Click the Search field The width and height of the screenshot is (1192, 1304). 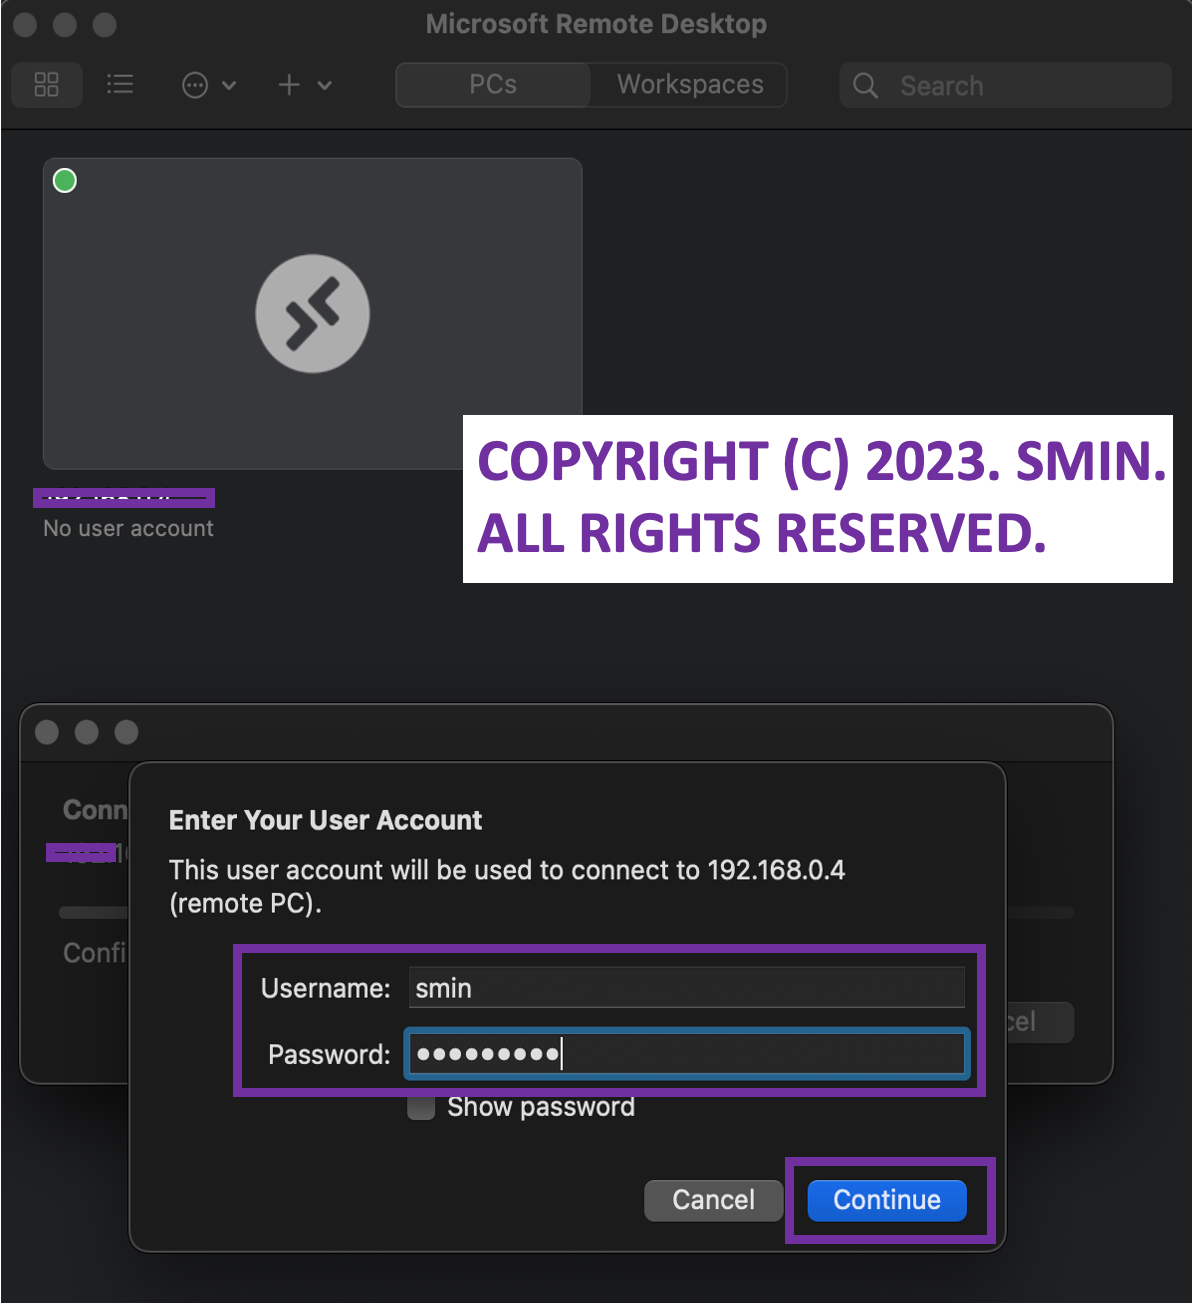[1005, 85]
